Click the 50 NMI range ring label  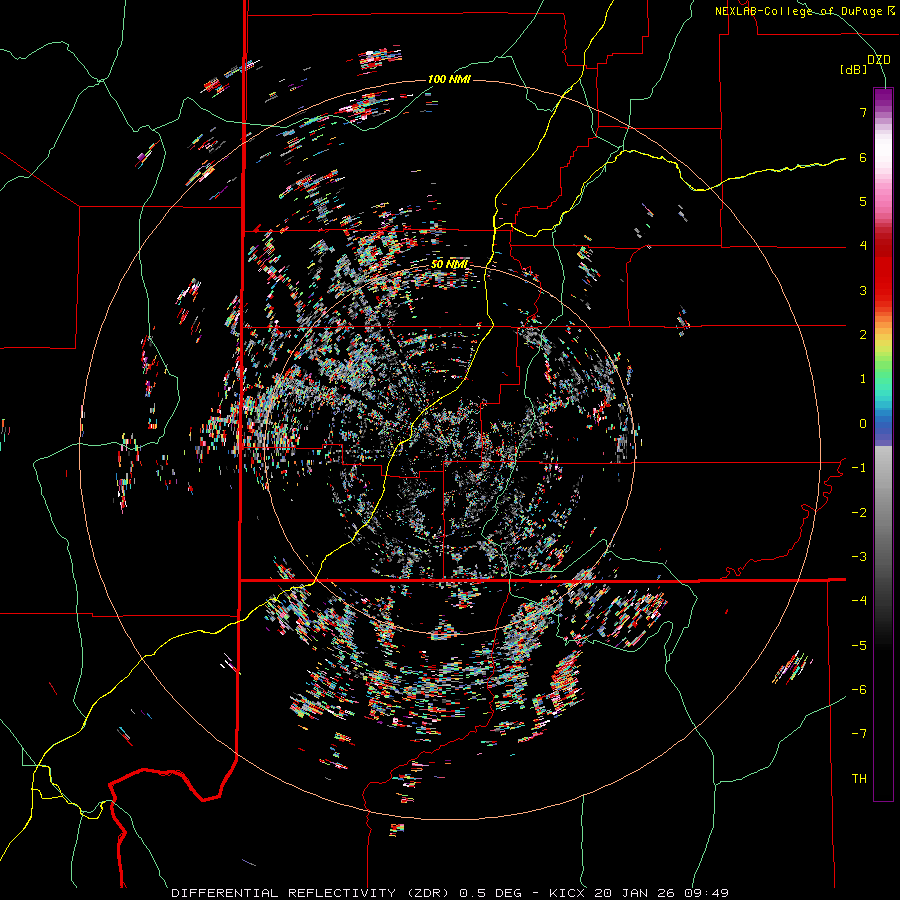(x=449, y=264)
